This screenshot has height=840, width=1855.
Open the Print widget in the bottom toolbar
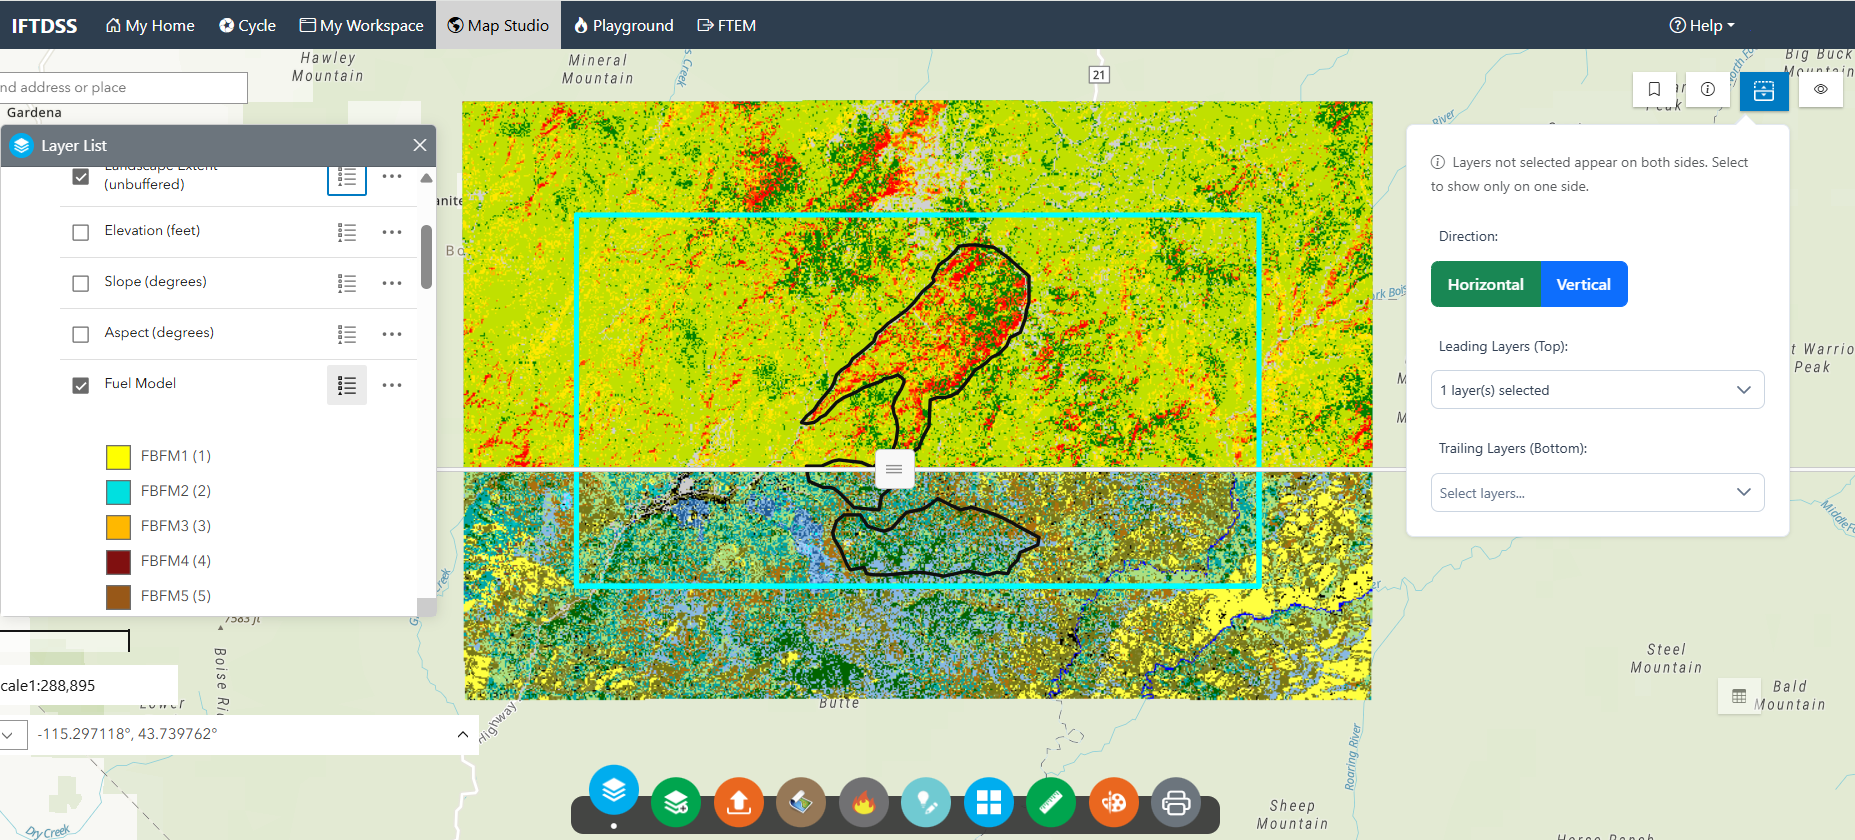click(x=1176, y=802)
